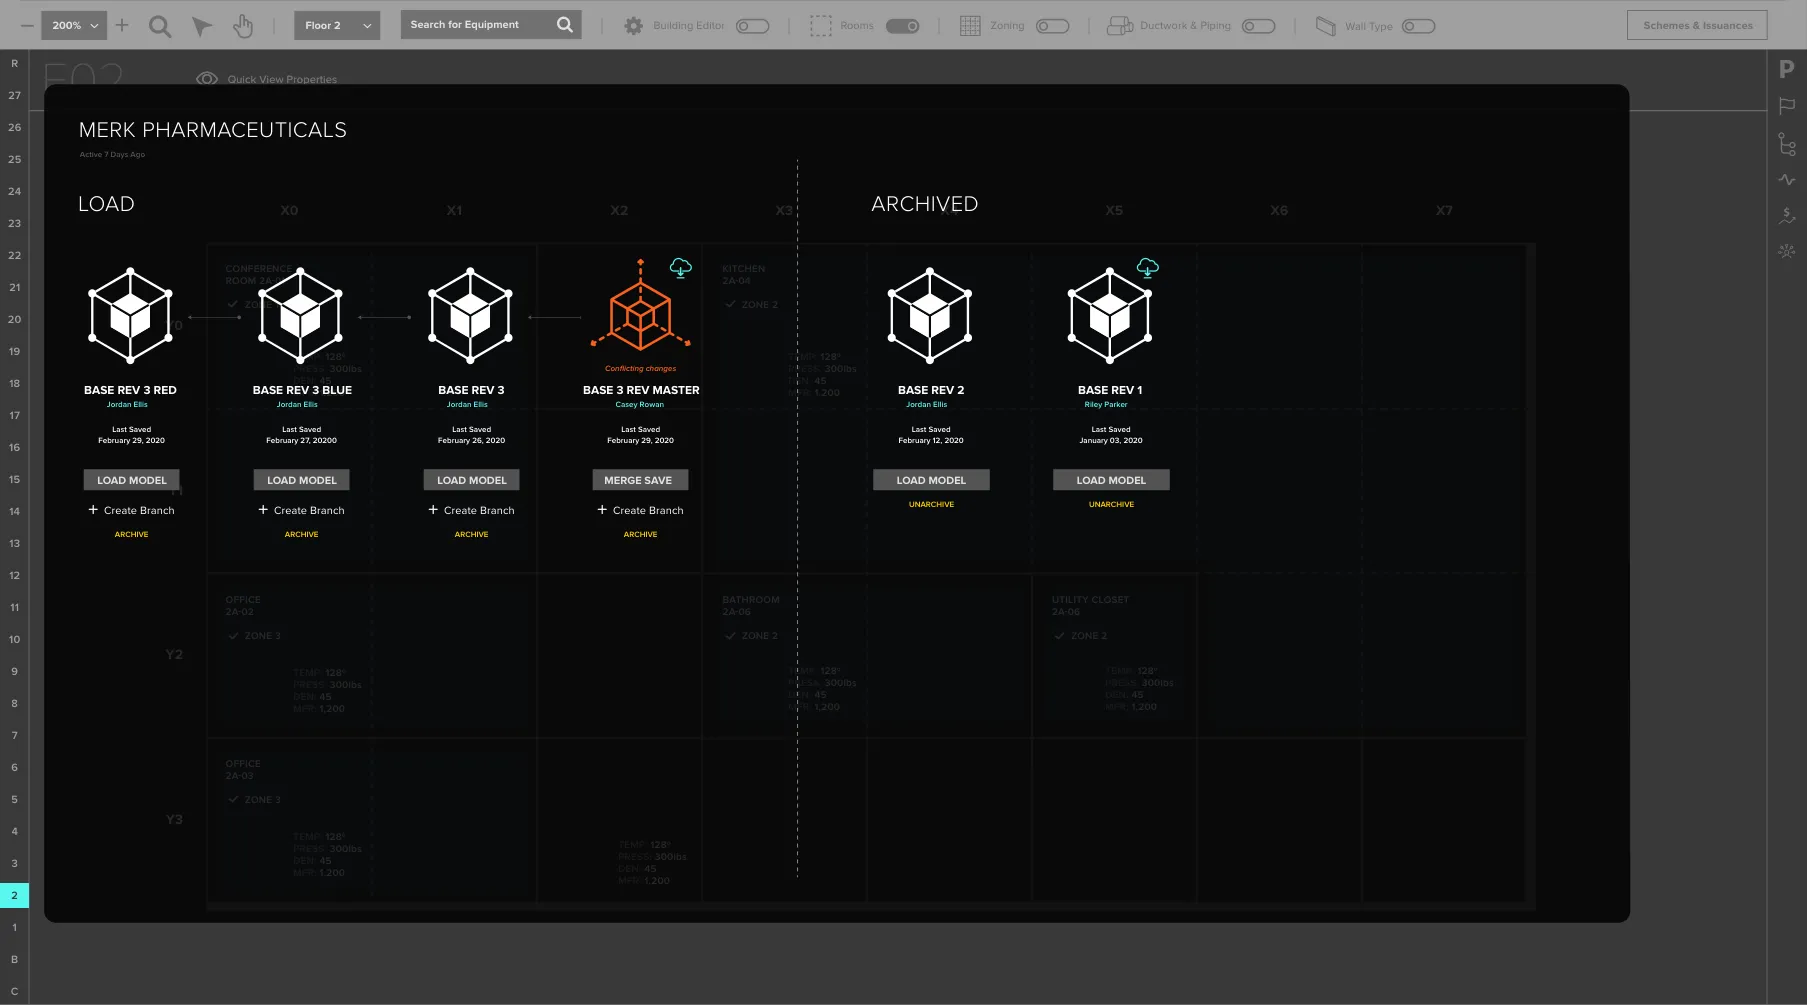Click the zoom out minus icon
This screenshot has width=1807, height=1005.
(27, 25)
